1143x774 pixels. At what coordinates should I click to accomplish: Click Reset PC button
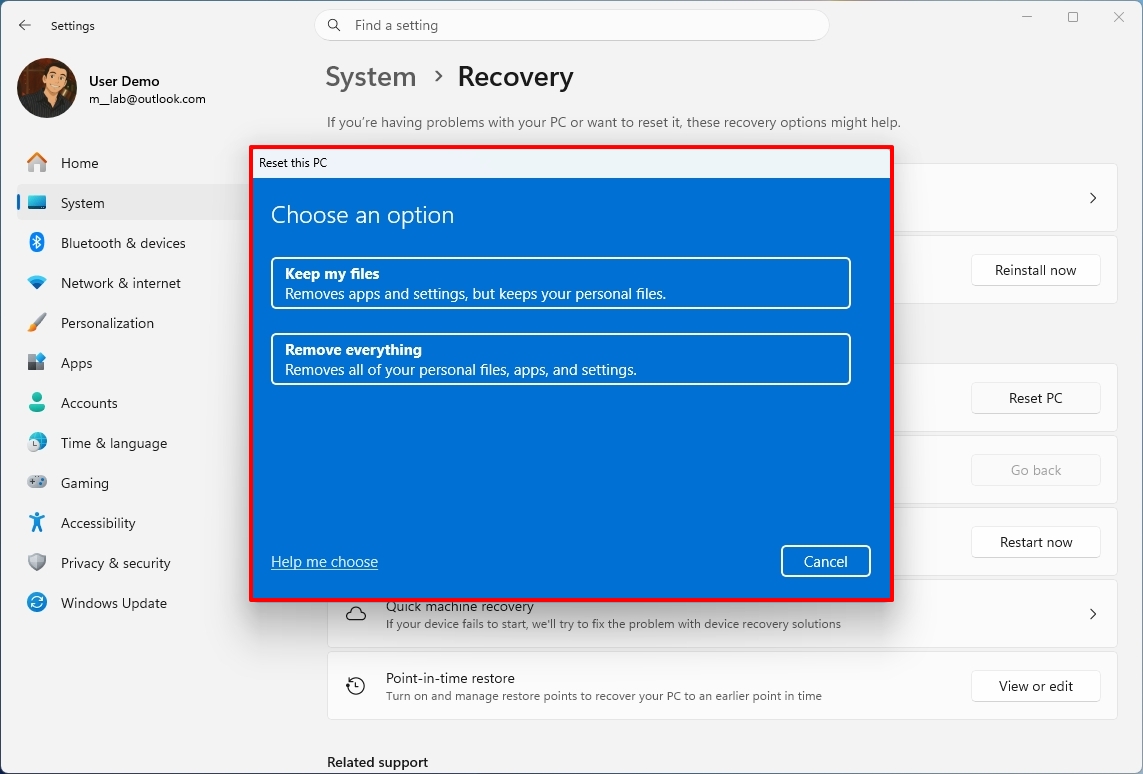click(1035, 398)
